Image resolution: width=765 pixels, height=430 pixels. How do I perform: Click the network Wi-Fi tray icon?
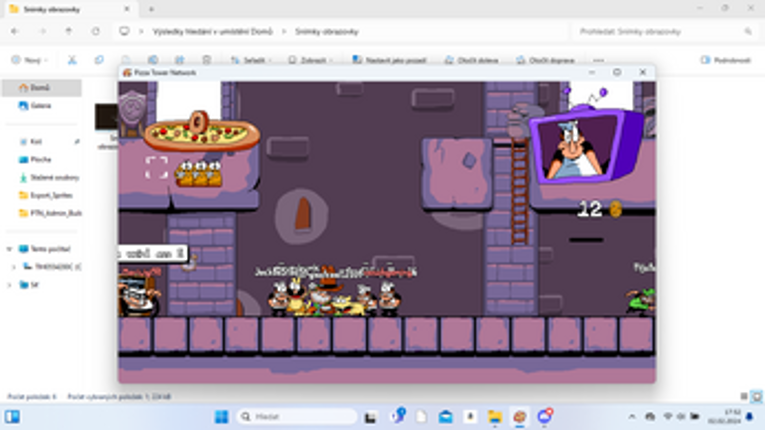point(668,416)
